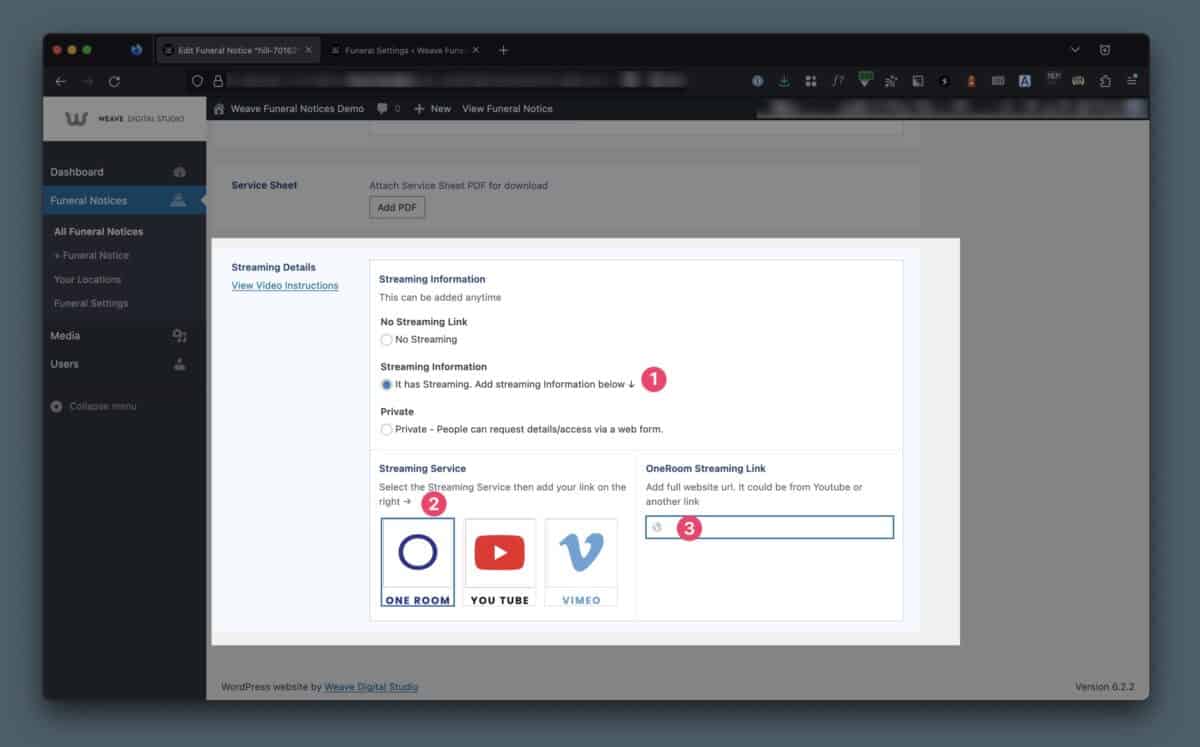
Task: Click the Users icon in the sidebar
Action: (x=179, y=364)
